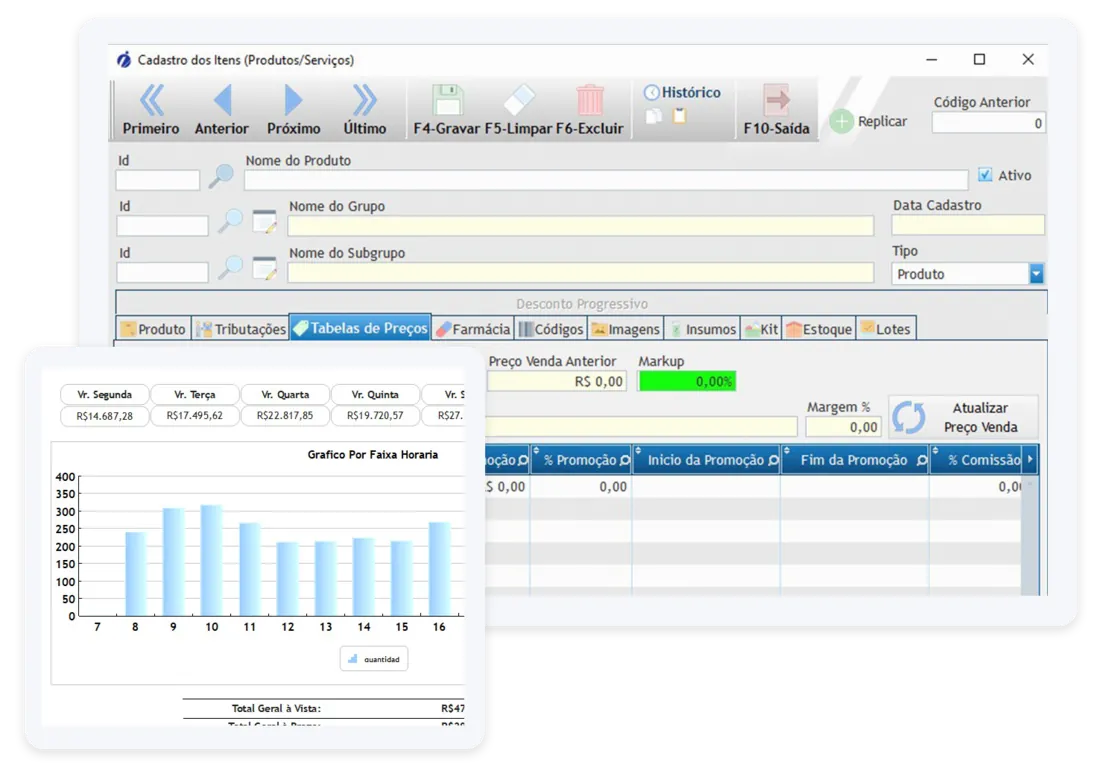The image size is (1100, 765).
Task: Jump to Último record icon
Action: (364, 100)
